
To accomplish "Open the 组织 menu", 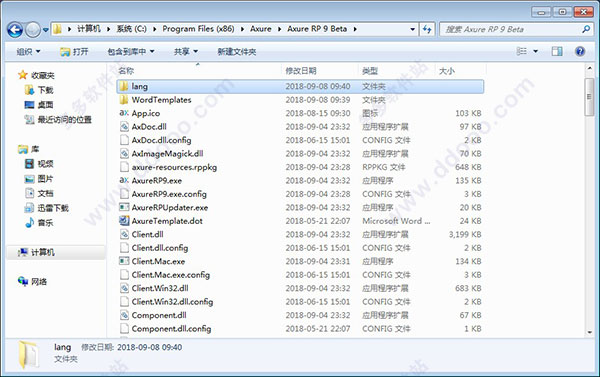I will [28, 51].
